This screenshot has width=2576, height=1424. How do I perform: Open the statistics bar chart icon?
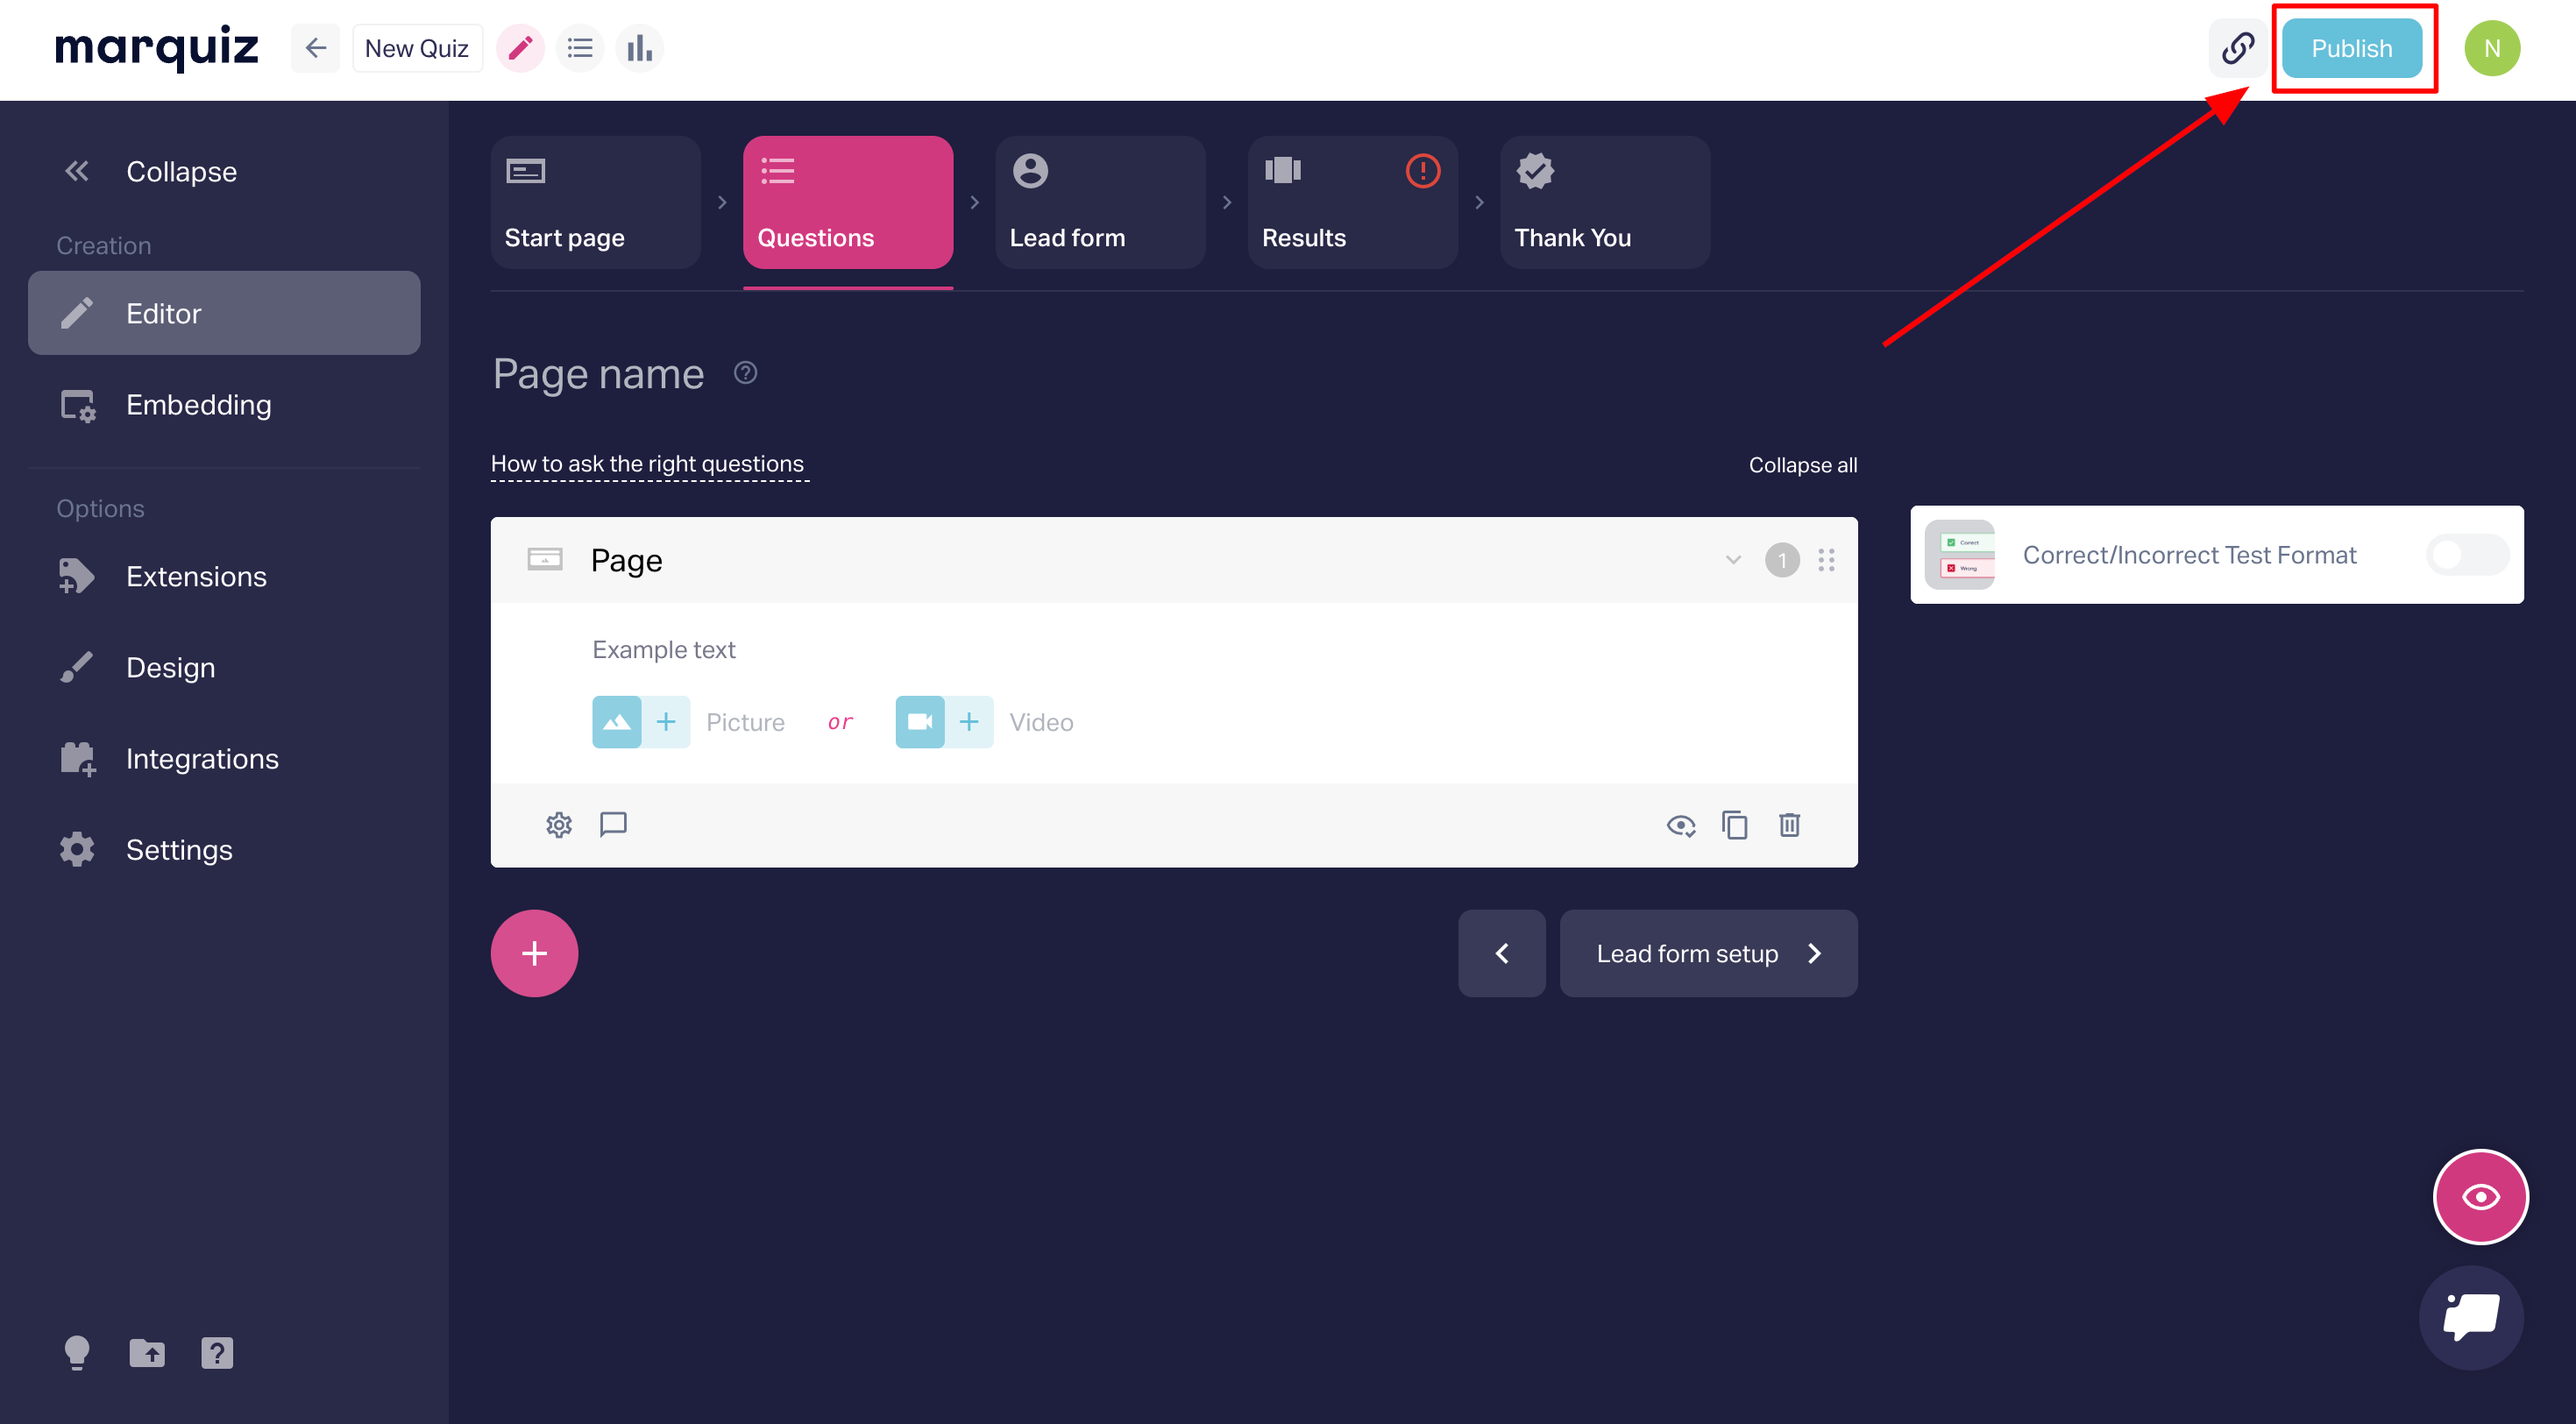(x=640, y=48)
